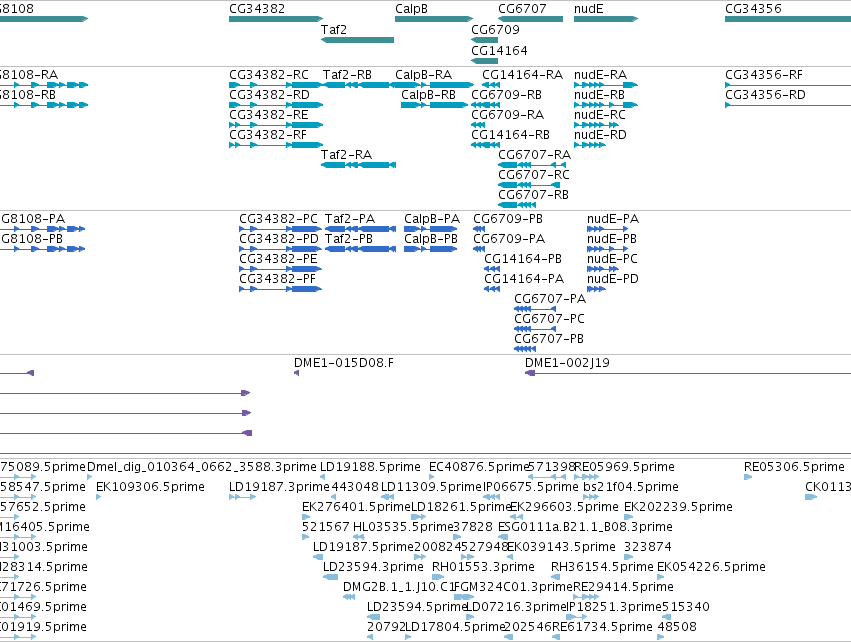This screenshot has height=642, width=851.
Task: Select transcript CG14164-RB
Action: coord(510,135)
